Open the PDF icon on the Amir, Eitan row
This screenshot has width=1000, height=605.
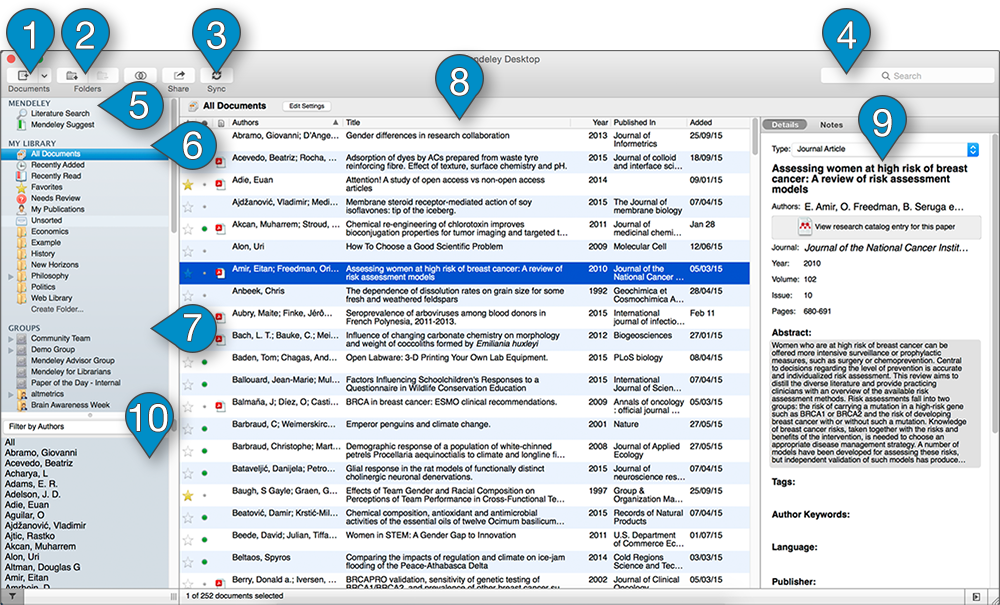pos(221,273)
